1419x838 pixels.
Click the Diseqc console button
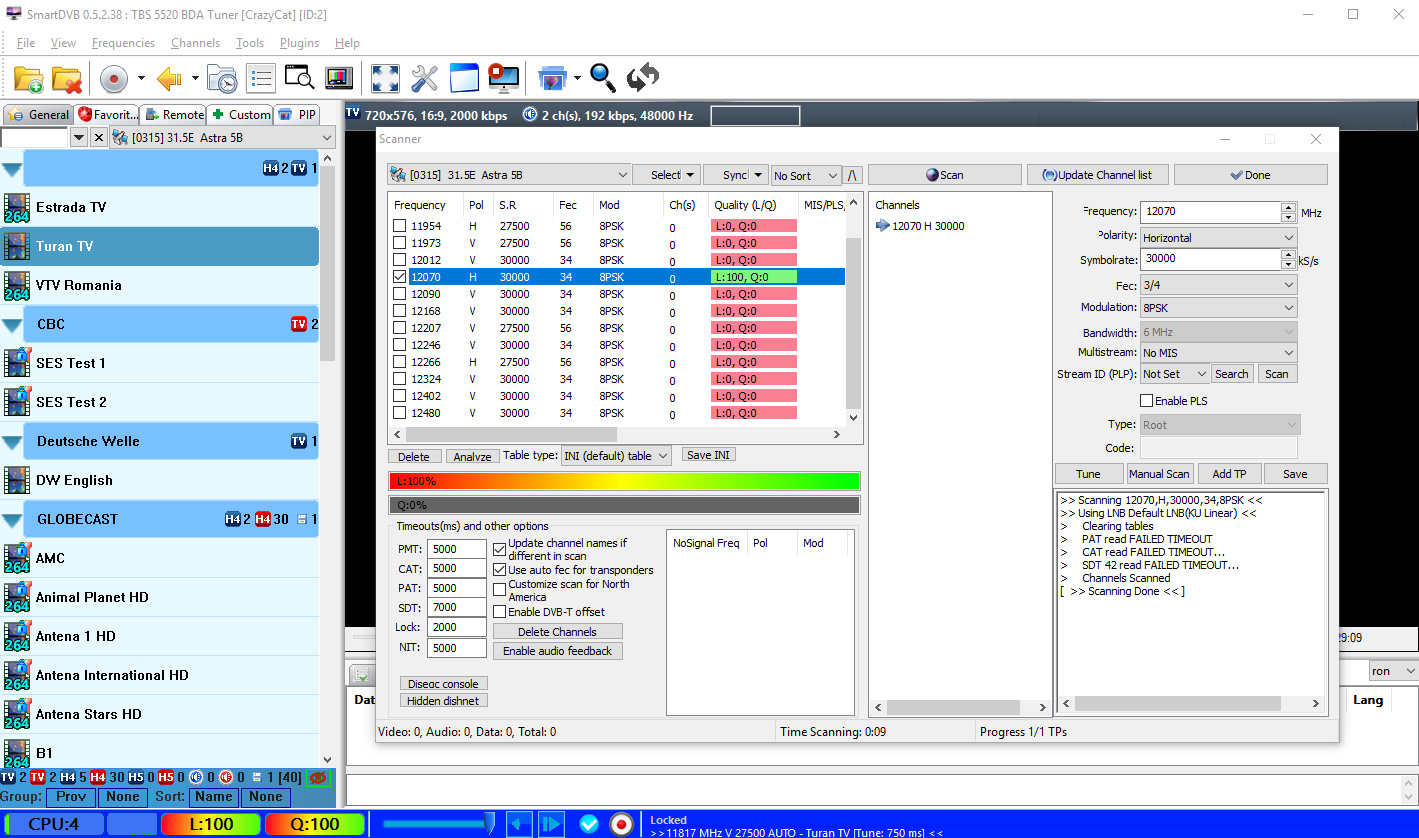444,684
